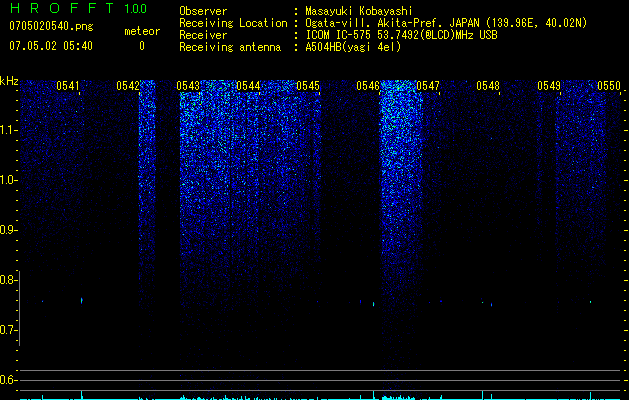
Task: Click the Receiving Location label
Action: [233, 23]
